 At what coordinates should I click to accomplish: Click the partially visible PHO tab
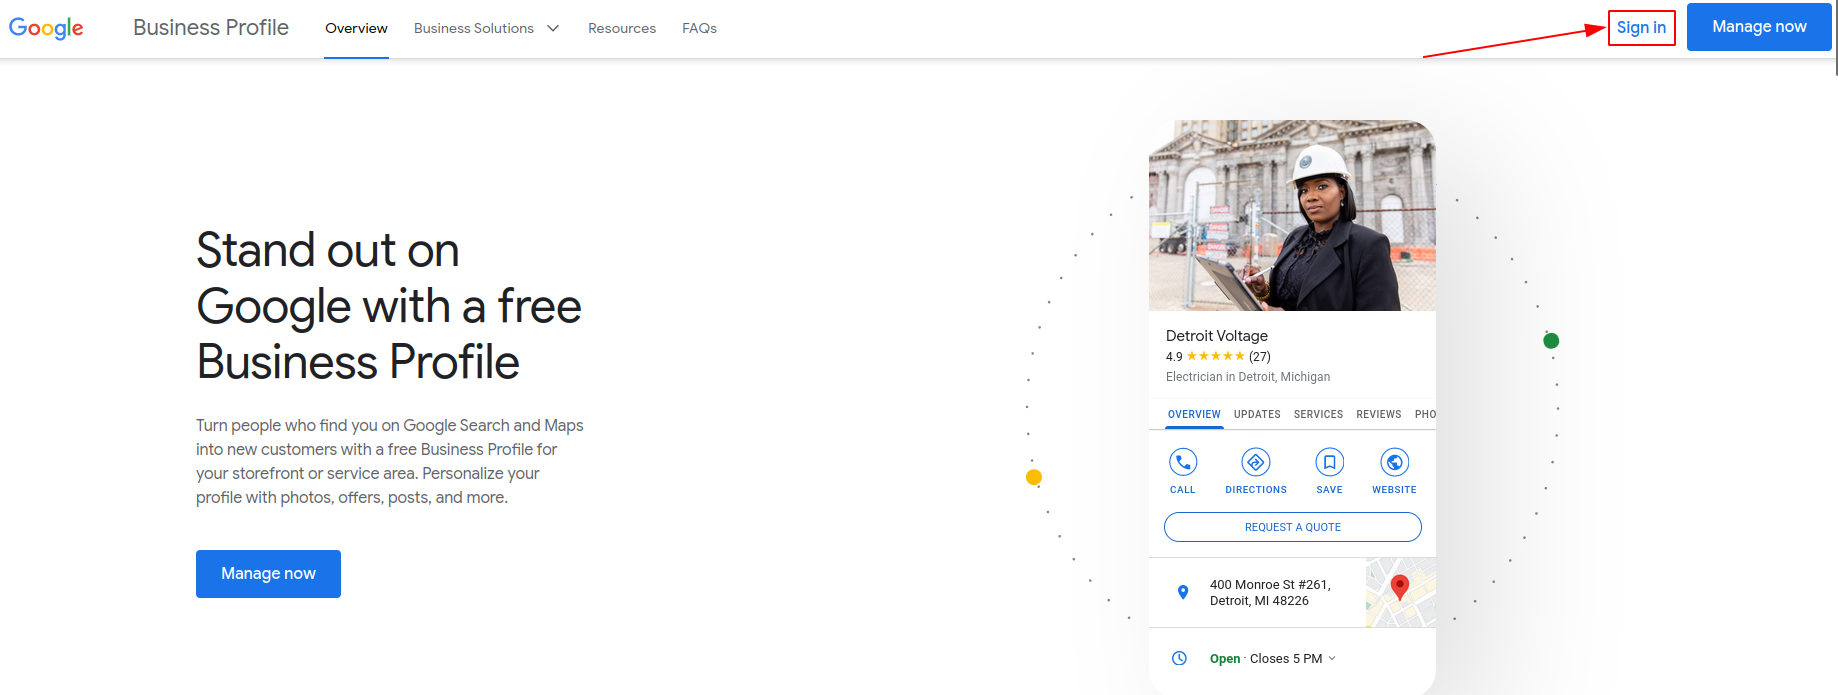pyautogui.click(x=1425, y=414)
